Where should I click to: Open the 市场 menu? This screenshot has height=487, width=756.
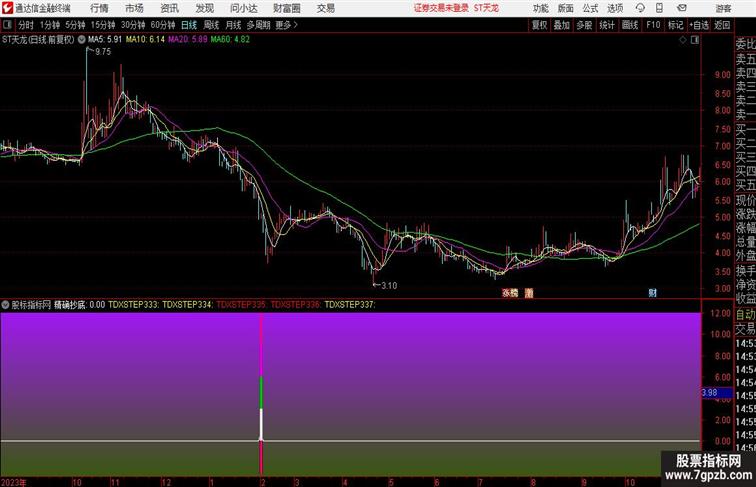click(x=134, y=8)
